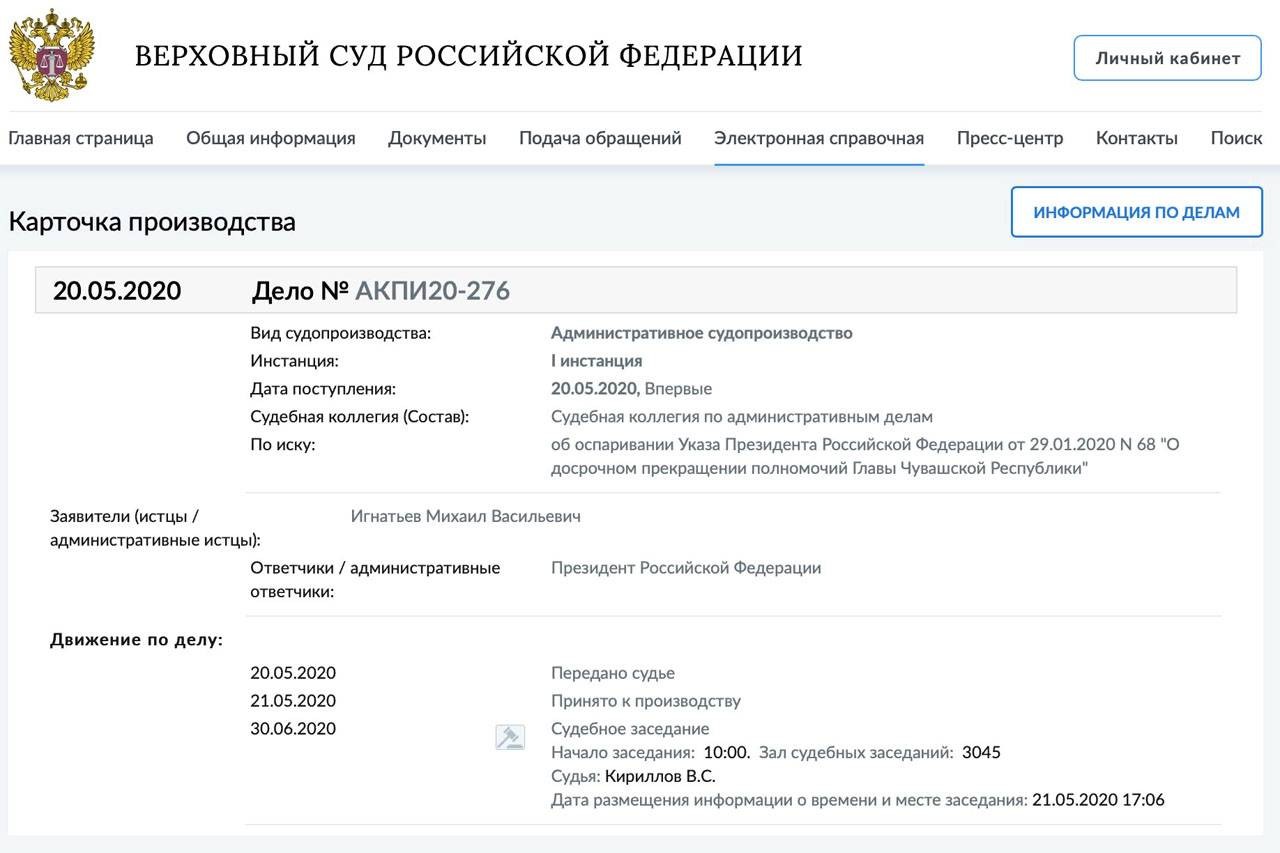Click the site title Верховный Суд Российской Федерации
The image size is (1280, 853).
click(x=468, y=56)
